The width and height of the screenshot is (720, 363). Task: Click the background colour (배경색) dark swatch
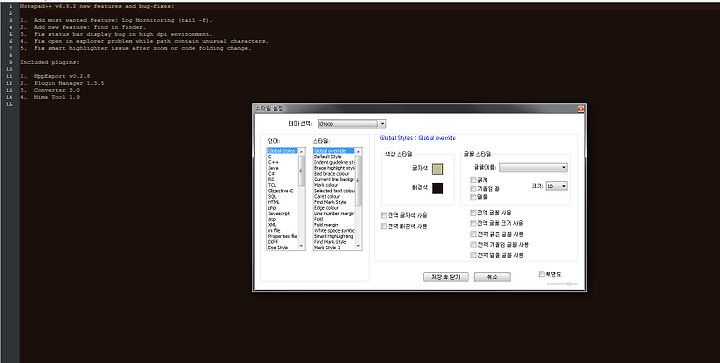point(438,188)
